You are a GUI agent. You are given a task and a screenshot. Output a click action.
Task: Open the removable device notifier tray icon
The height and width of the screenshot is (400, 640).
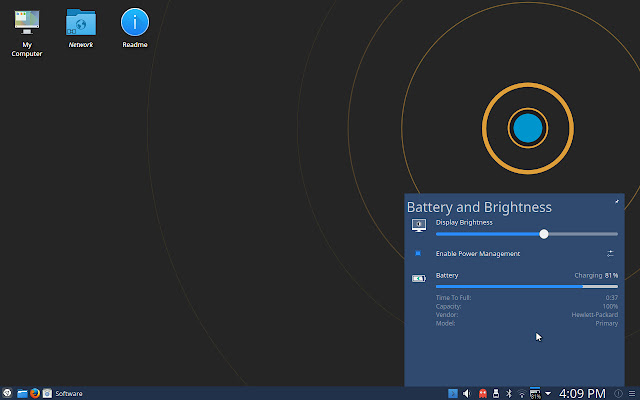click(496, 393)
